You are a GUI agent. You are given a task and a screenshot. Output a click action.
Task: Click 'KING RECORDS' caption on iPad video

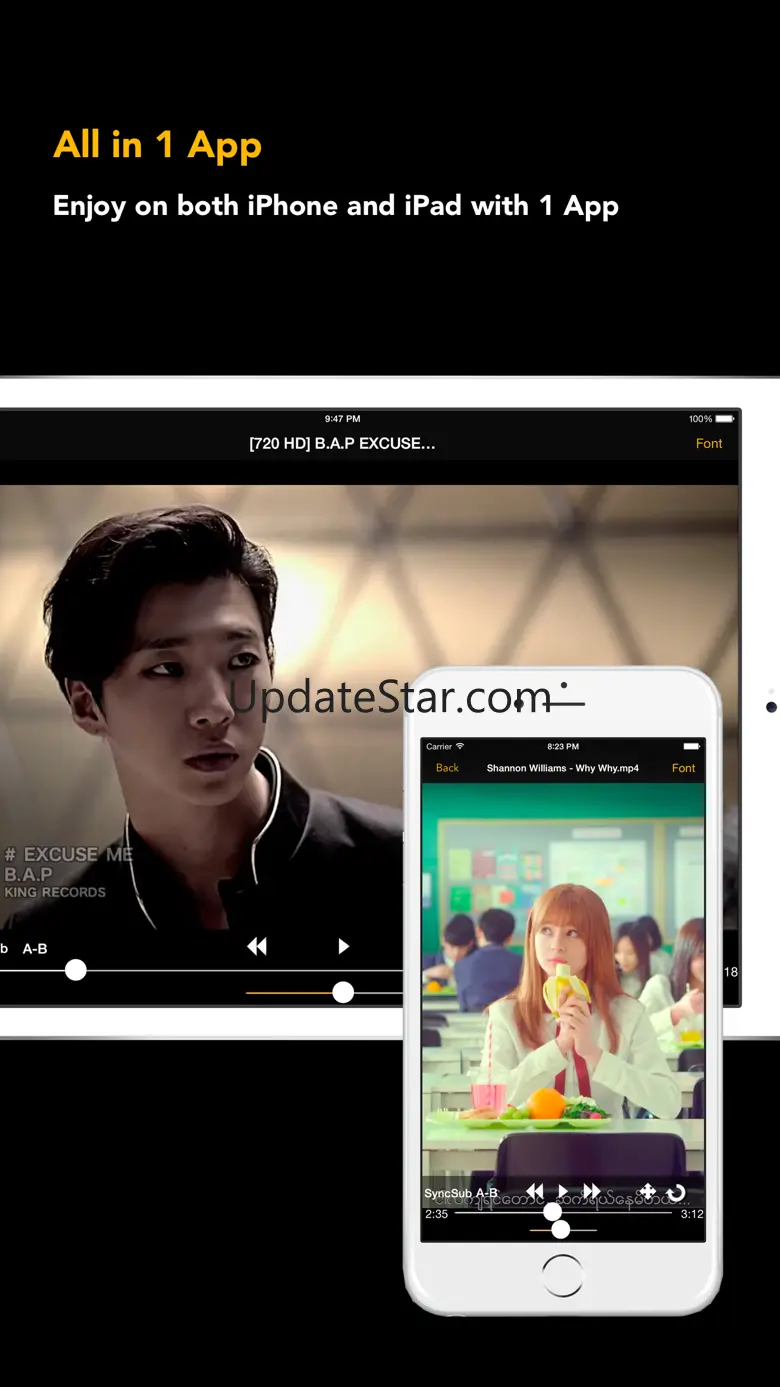(x=54, y=892)
